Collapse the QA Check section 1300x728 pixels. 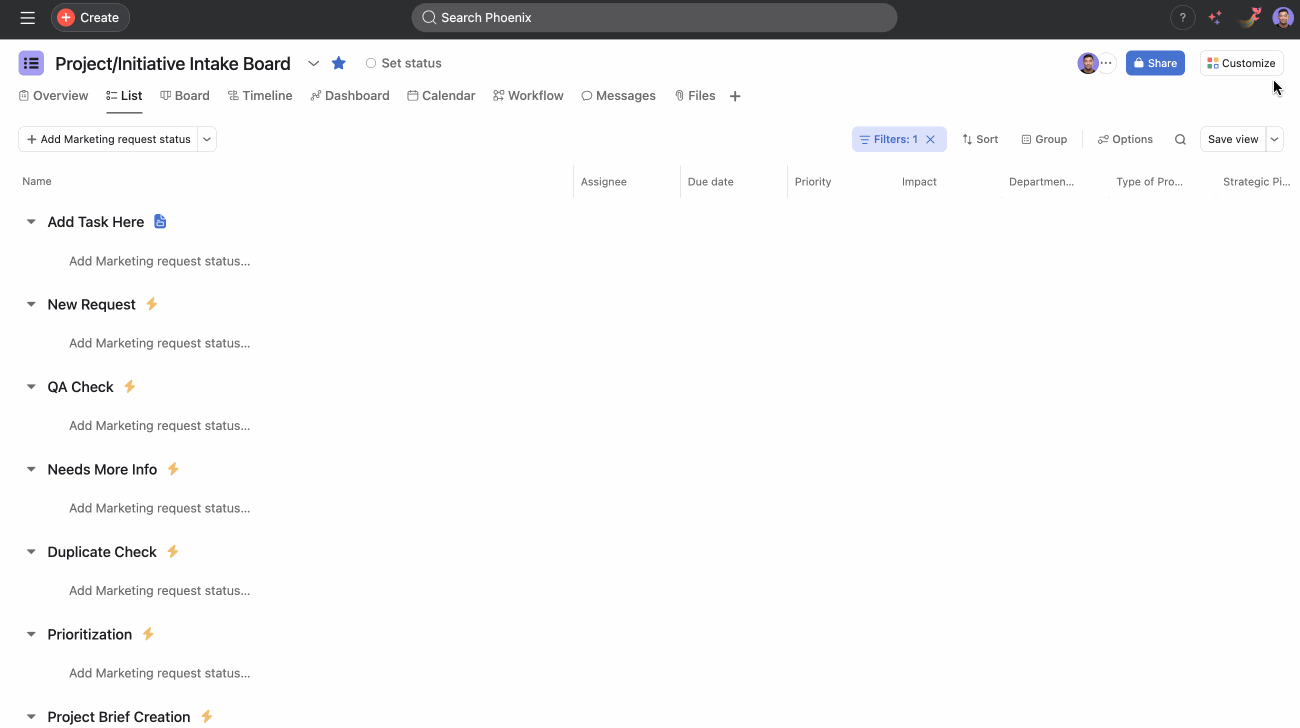pos(31,387)
